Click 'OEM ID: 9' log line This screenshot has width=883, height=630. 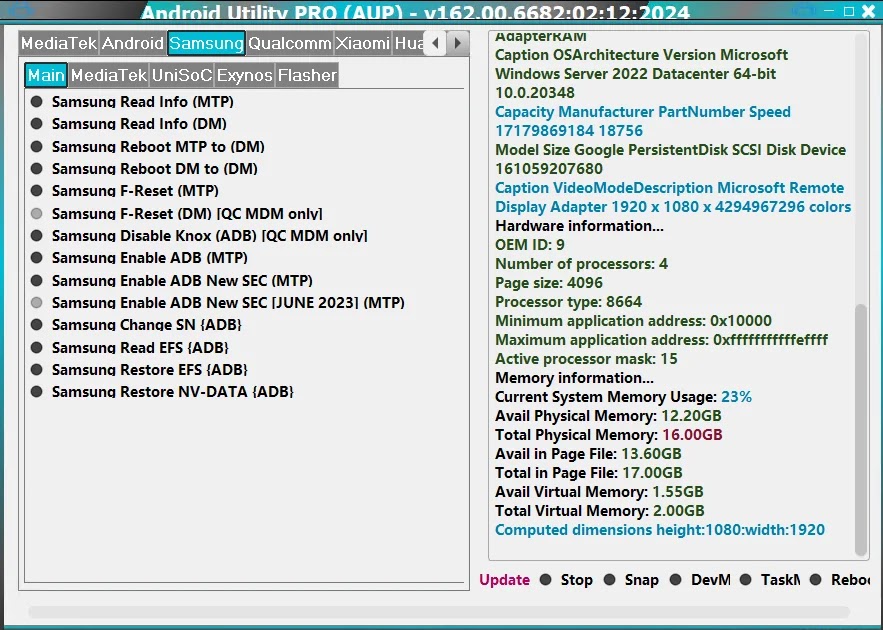(530, 244)
